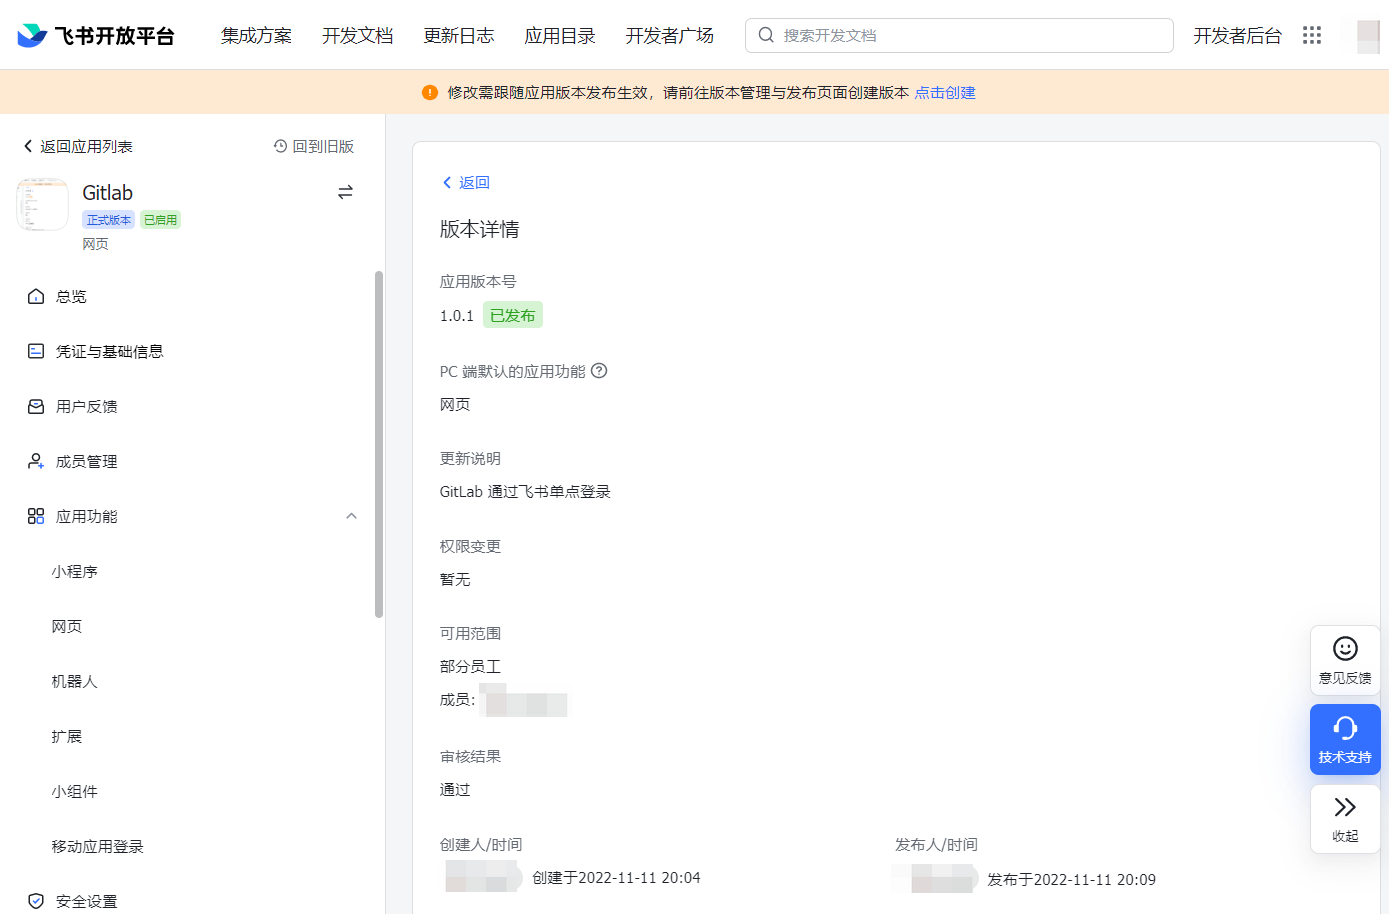Open the app grid launcher icon
1389x914 pixels.
pos(1312,35)
